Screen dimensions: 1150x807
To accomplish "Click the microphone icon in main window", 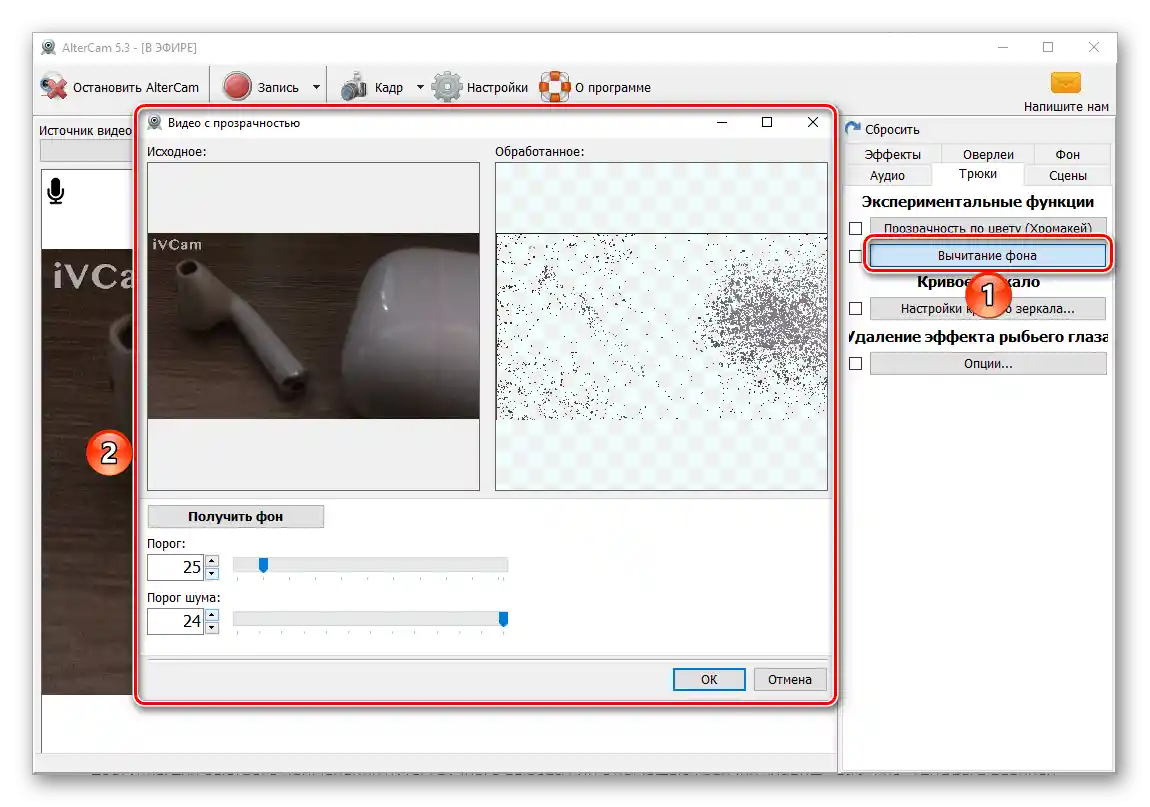I will [55, 191].
